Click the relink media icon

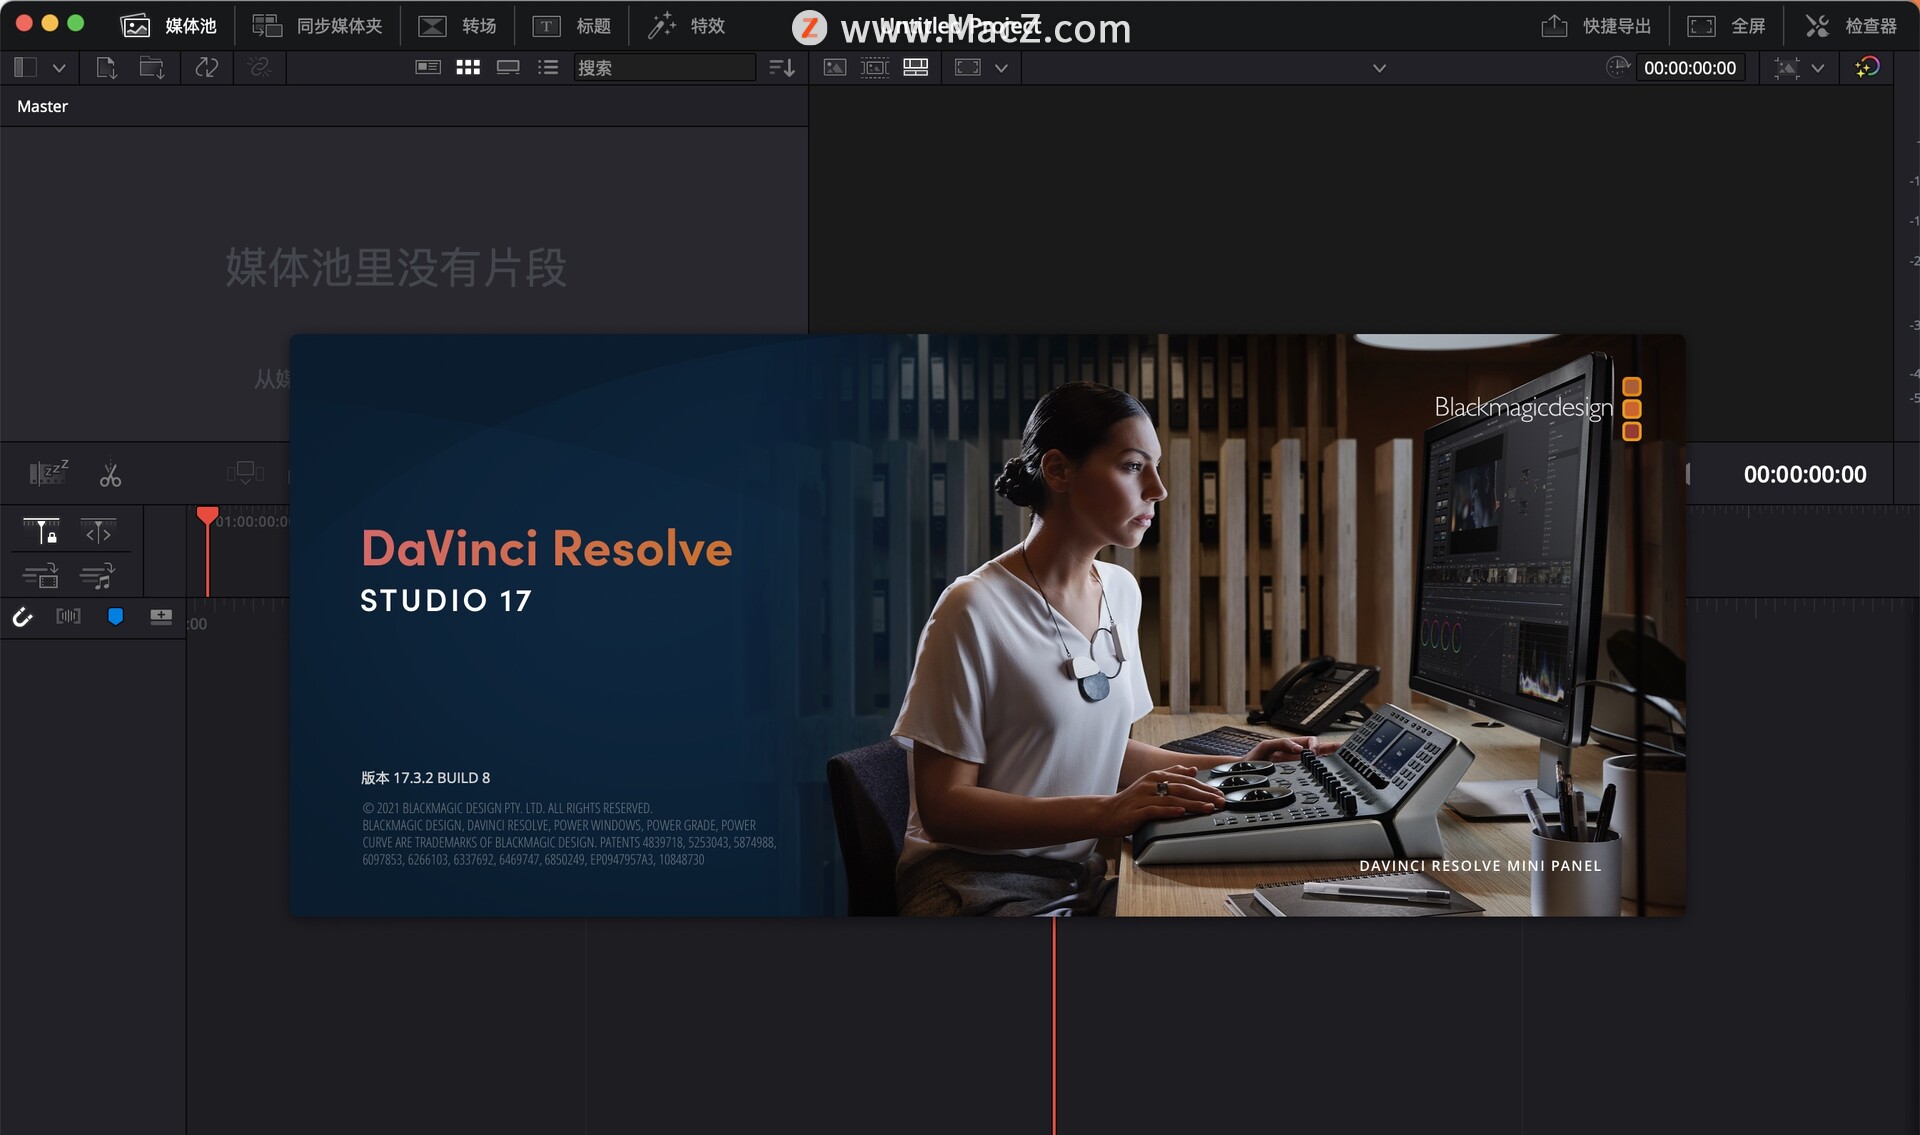click(260, 68)
